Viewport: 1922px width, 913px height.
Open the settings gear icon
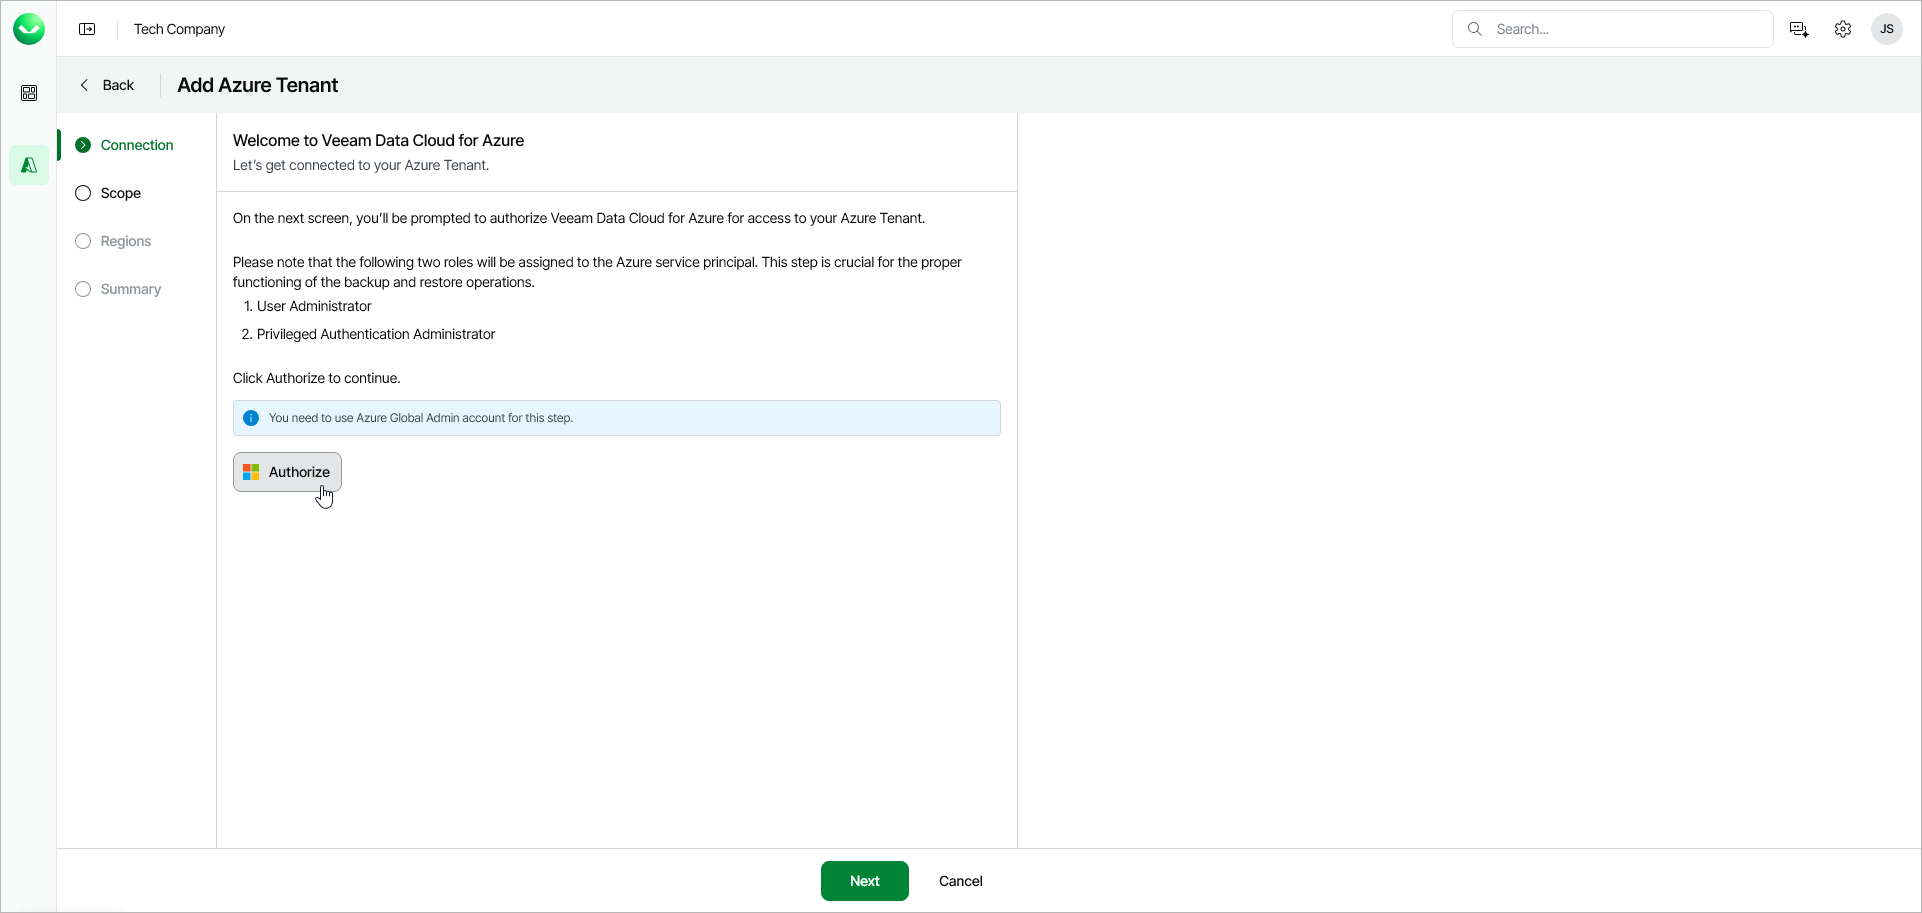tap(1843, 29)
